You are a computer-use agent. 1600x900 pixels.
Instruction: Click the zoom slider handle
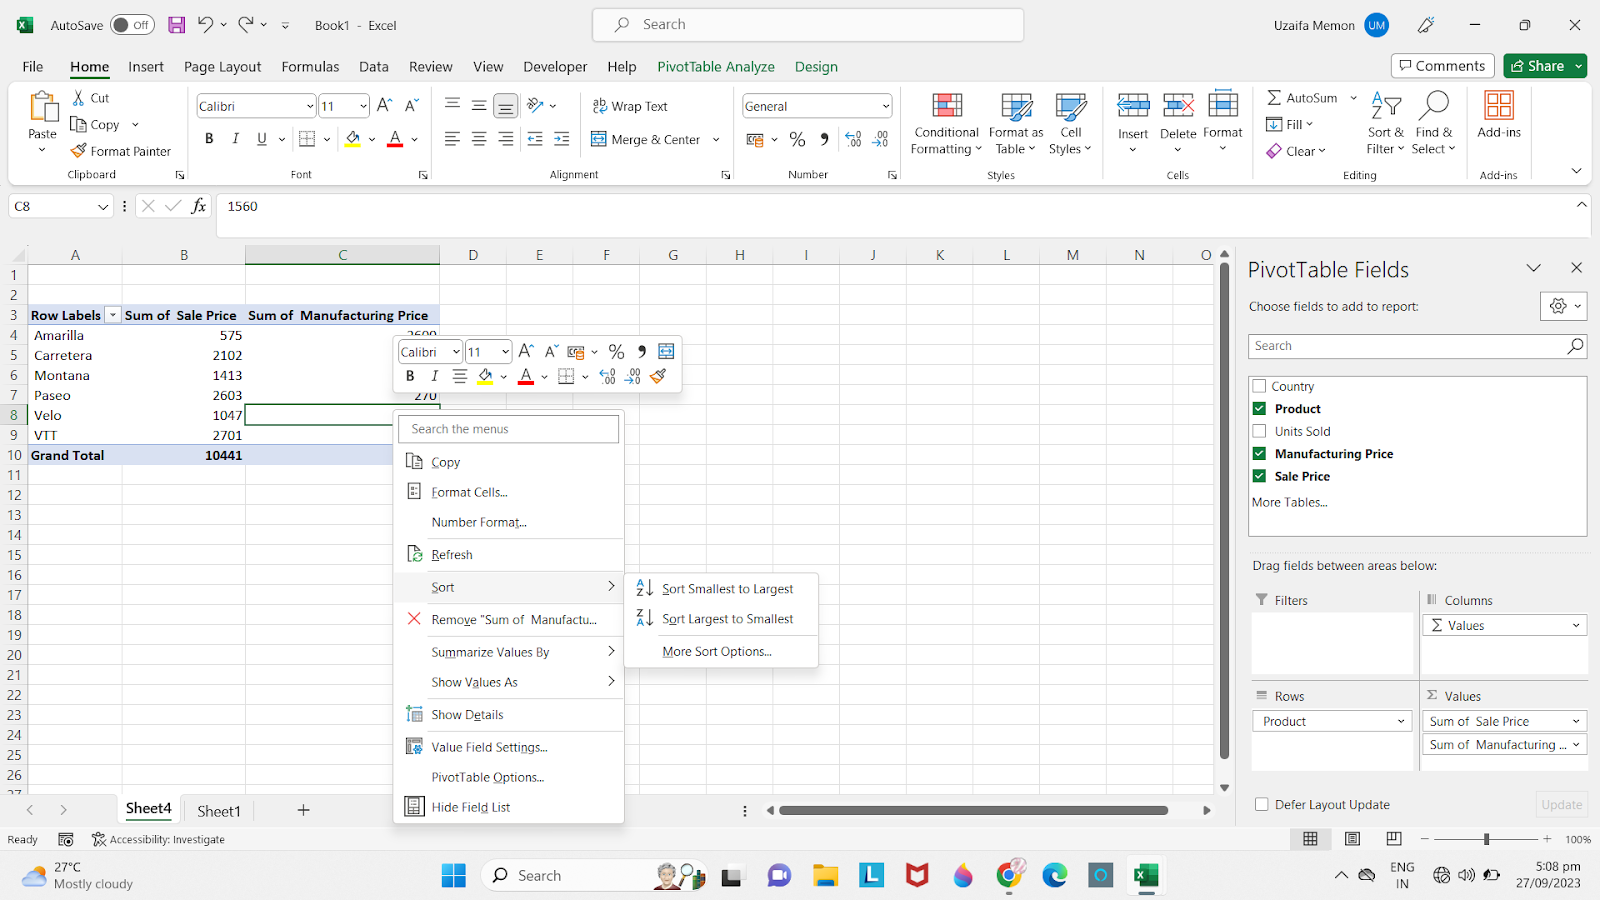coord(1486,839)
